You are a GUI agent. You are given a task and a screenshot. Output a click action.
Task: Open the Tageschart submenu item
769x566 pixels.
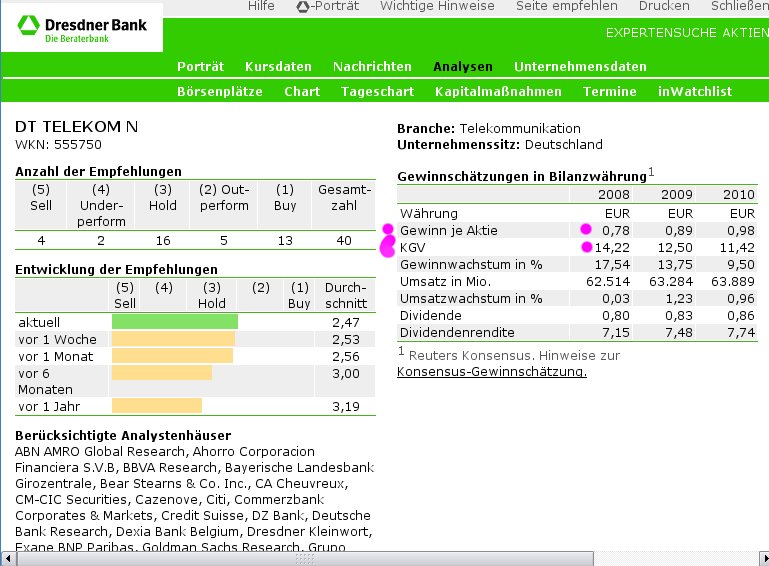click(378, 92)
